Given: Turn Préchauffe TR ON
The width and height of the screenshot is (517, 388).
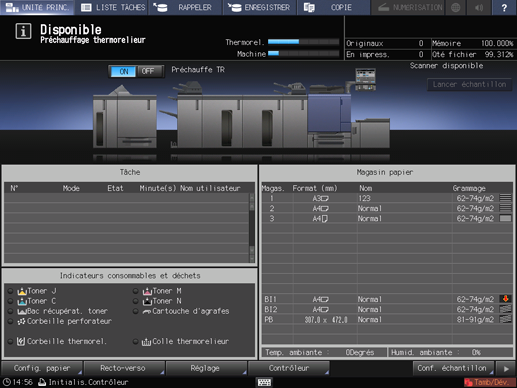Looking at the screenshot, I should (x=123, y=71).
